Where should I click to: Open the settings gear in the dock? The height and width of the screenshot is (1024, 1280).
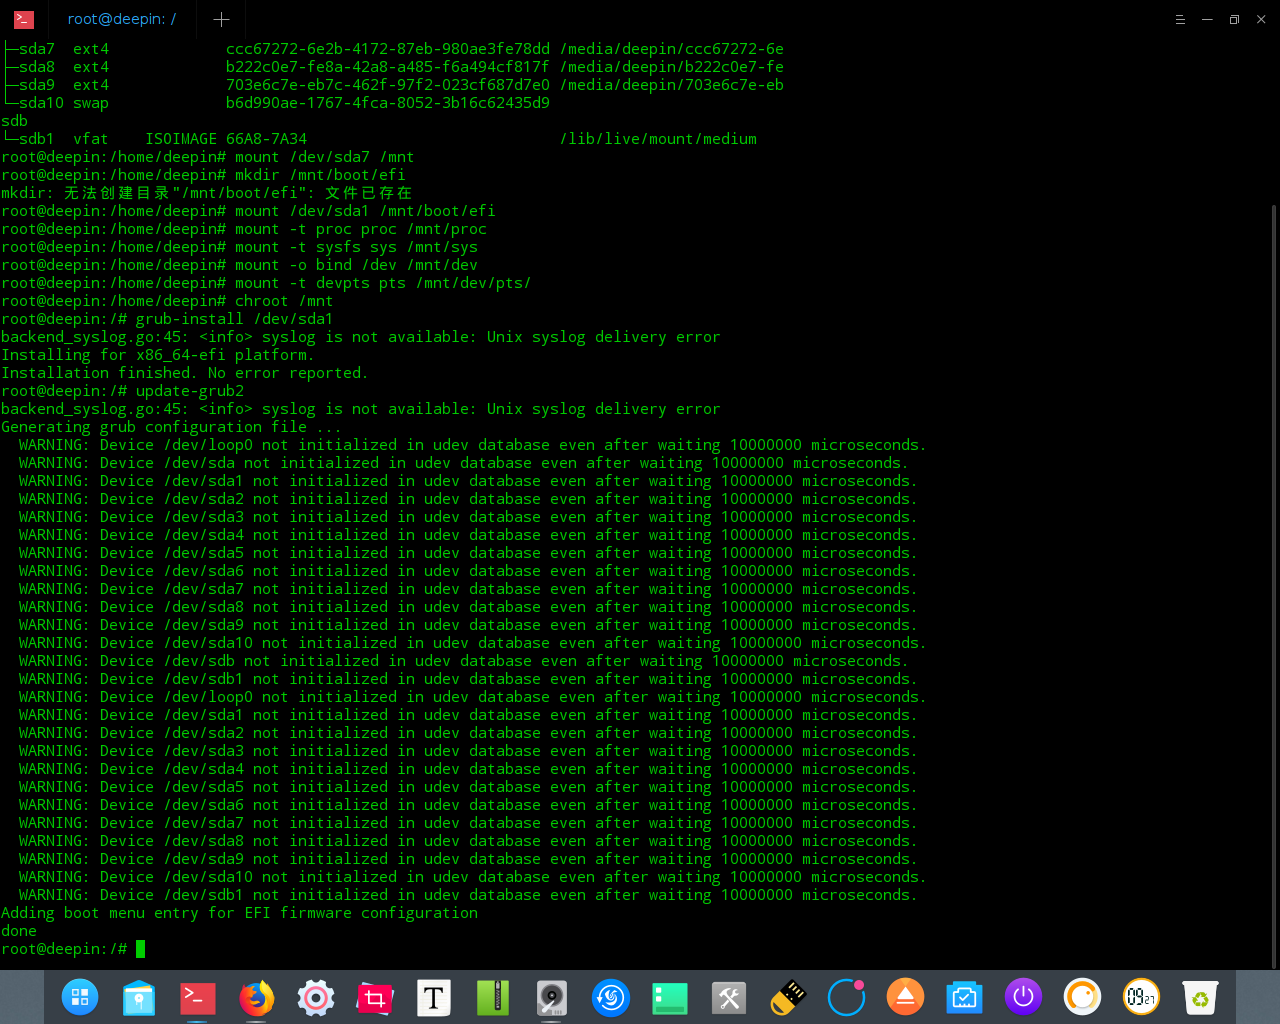(x=315, y=997)
